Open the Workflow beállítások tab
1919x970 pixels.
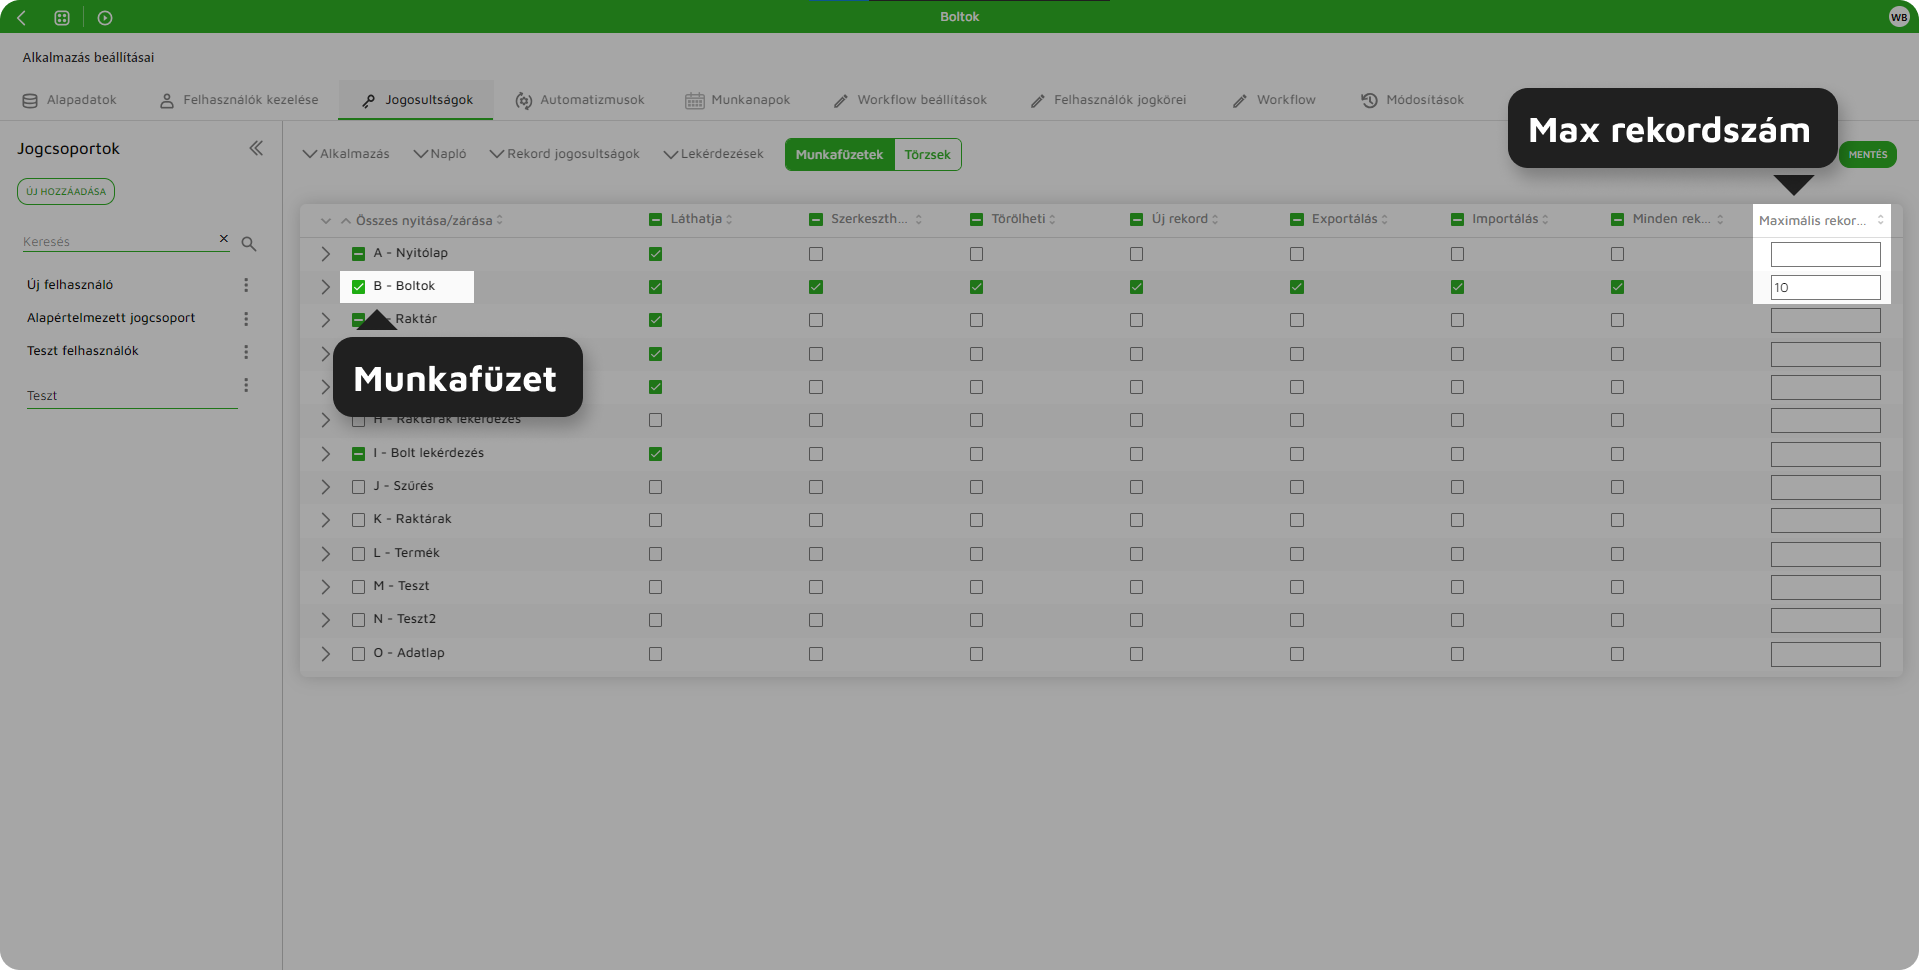click(x=910, y=100)
